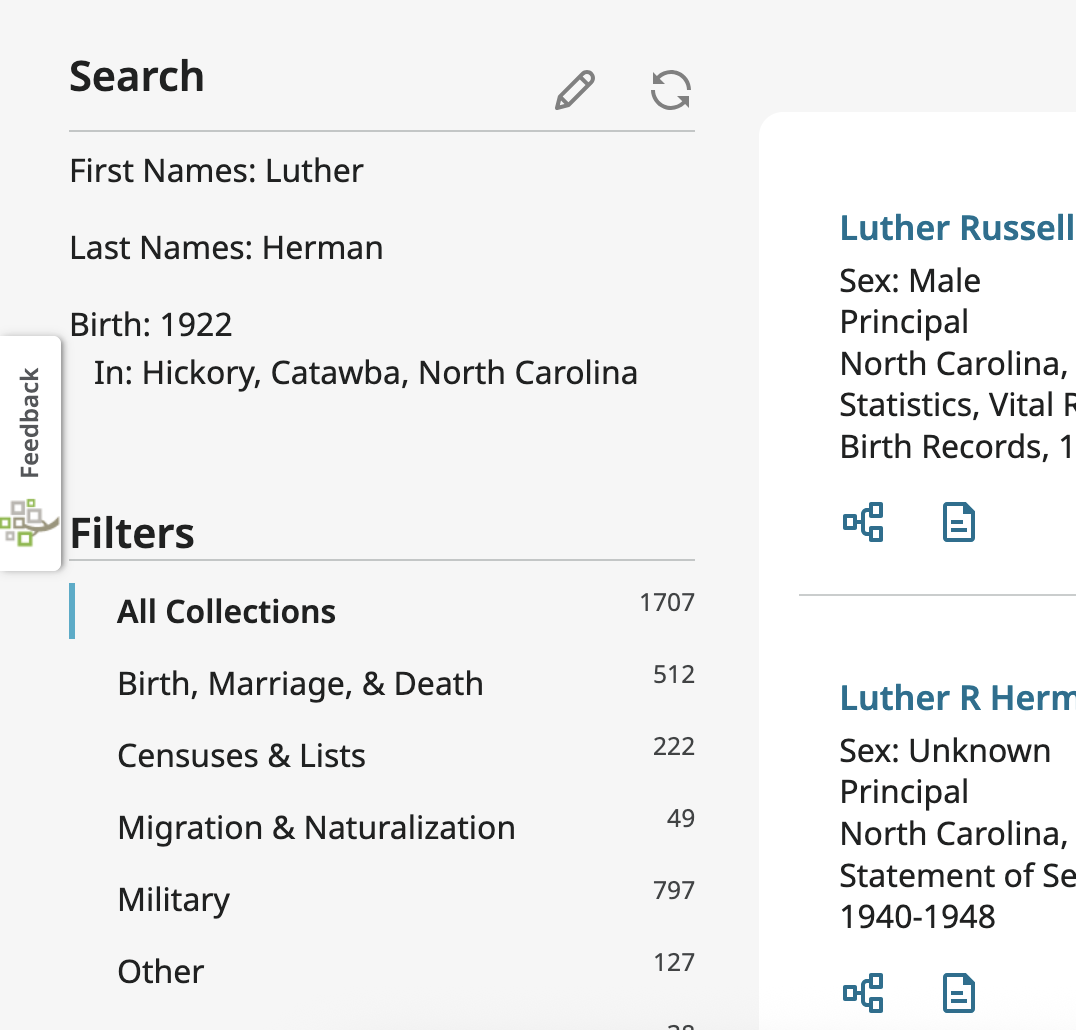Filter by Censuses & Lists
This screenshot has width=1076, height=1030.
pyautogui.click(x=241, y=756)
